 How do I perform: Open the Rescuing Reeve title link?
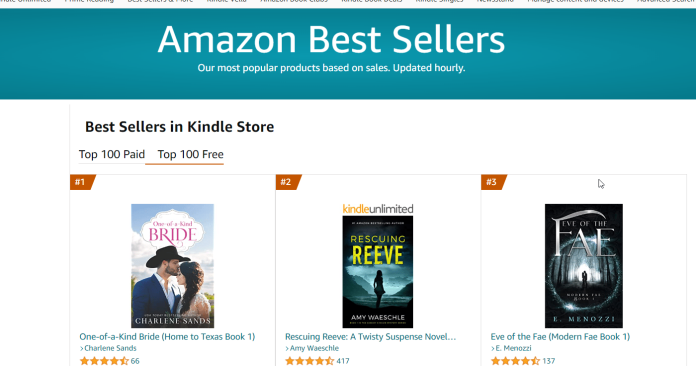coord(370,337)
